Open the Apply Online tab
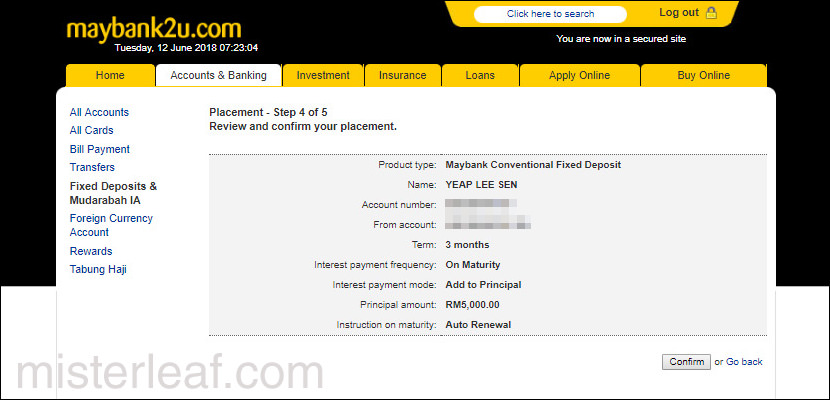Image resolution: width=830 pixels, height=400 pixels. (x=579, y=75)
